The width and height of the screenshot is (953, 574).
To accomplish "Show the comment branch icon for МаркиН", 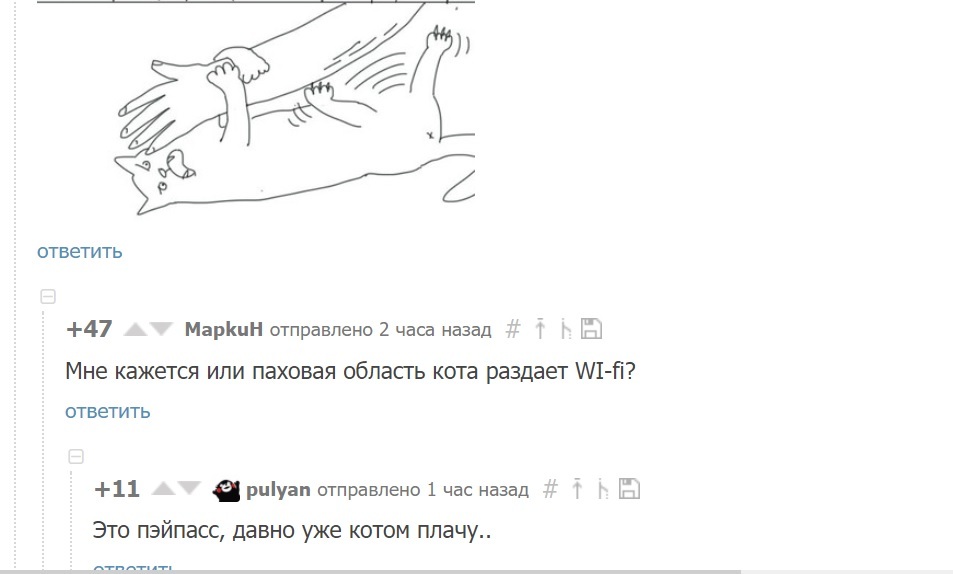I will 565,329.
